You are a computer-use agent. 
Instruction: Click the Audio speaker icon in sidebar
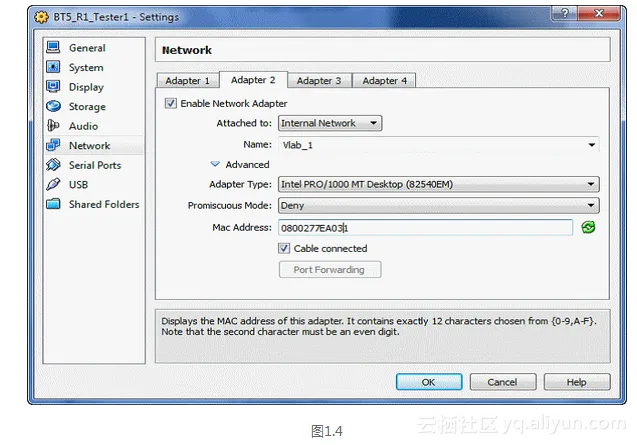[x=53, y=126]
